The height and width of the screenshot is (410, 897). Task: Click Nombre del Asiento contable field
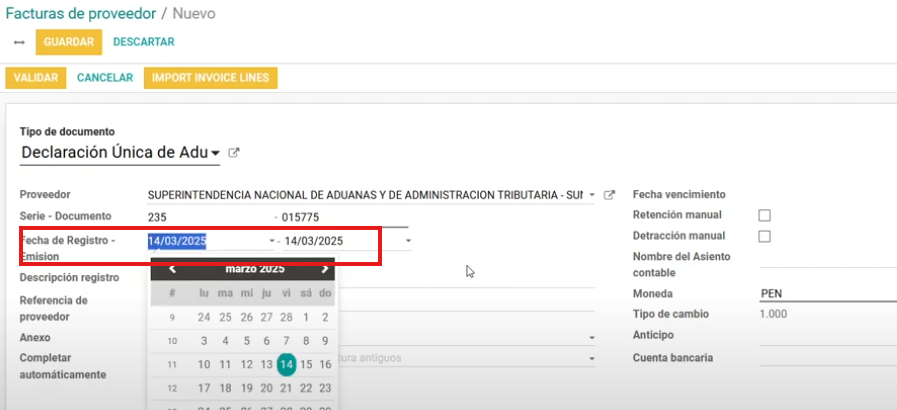(x=828, y=261)
